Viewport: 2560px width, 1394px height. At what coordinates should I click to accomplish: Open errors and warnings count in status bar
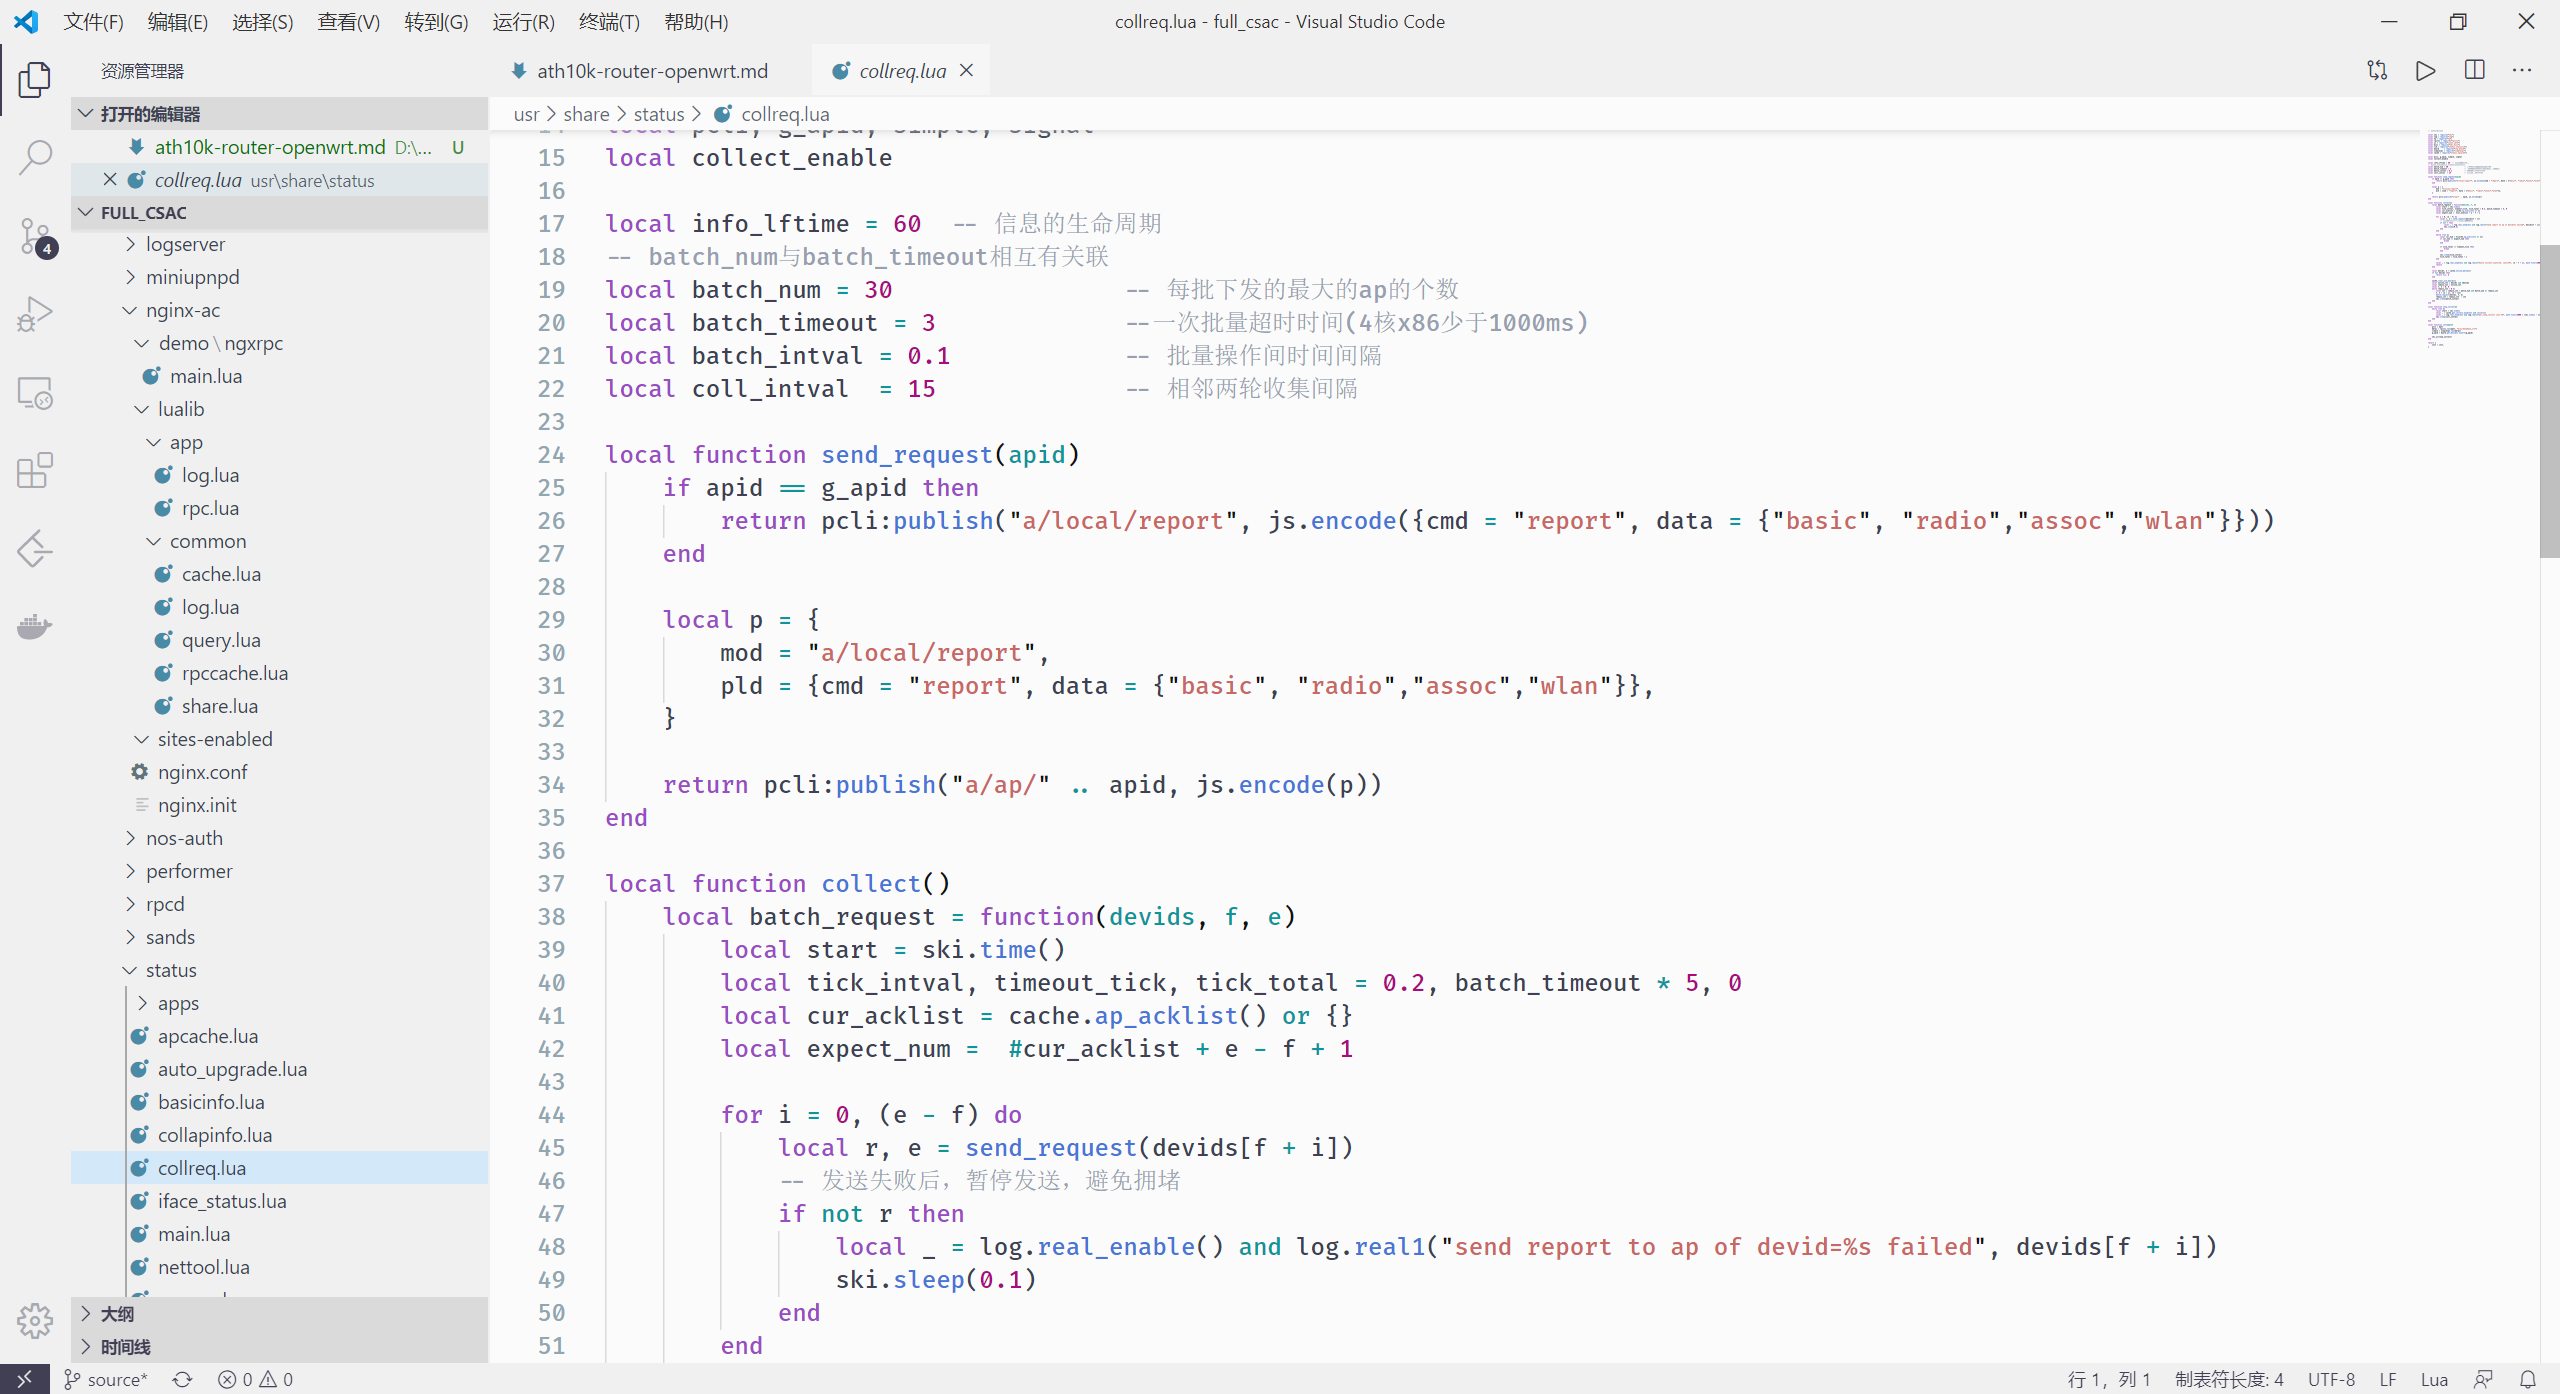pyautogui.click(x=256, y=1379)
